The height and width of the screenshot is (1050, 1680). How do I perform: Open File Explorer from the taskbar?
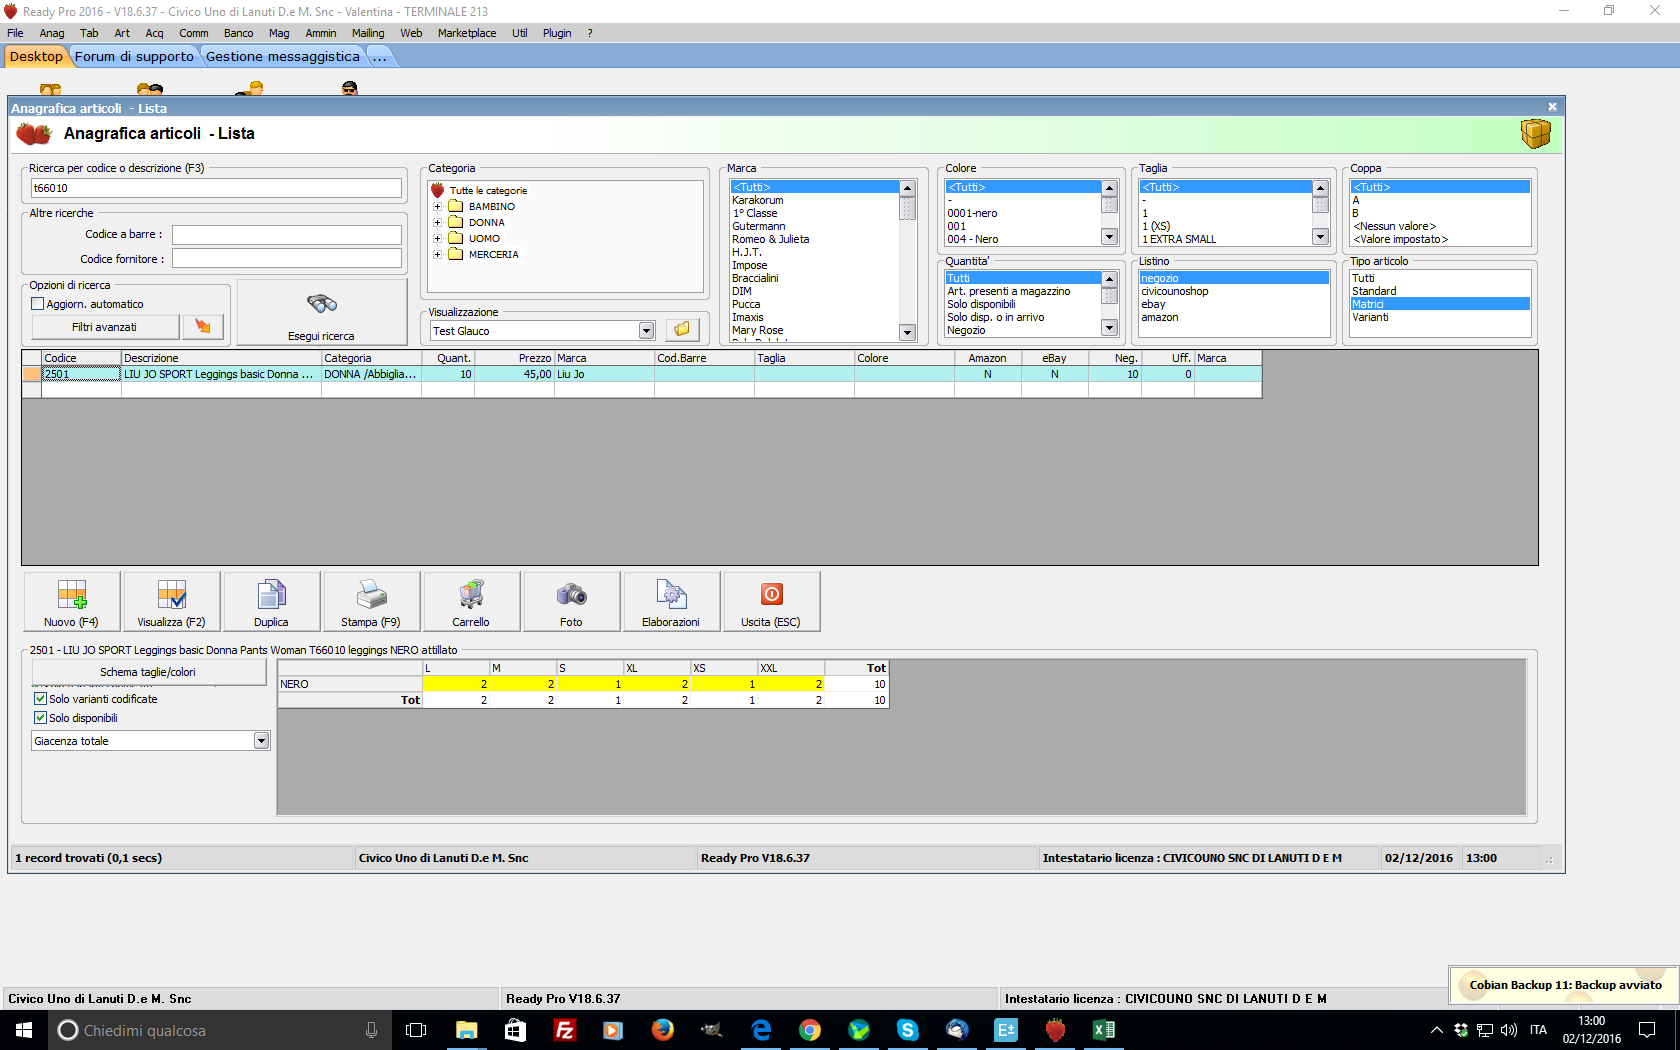466,1030
